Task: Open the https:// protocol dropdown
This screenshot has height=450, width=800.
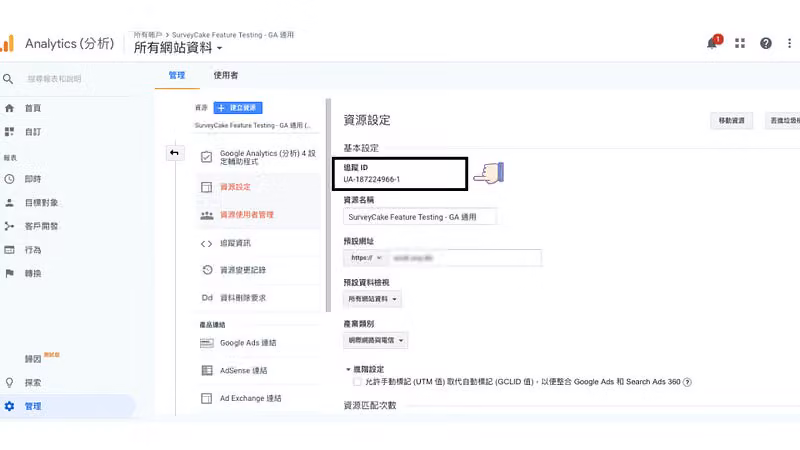Action: coord(366,258)
